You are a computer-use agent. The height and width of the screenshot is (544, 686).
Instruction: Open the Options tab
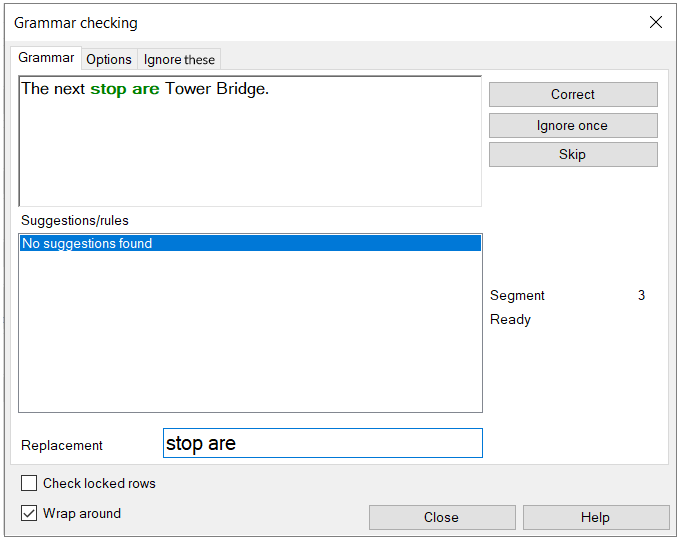point(109,59)
